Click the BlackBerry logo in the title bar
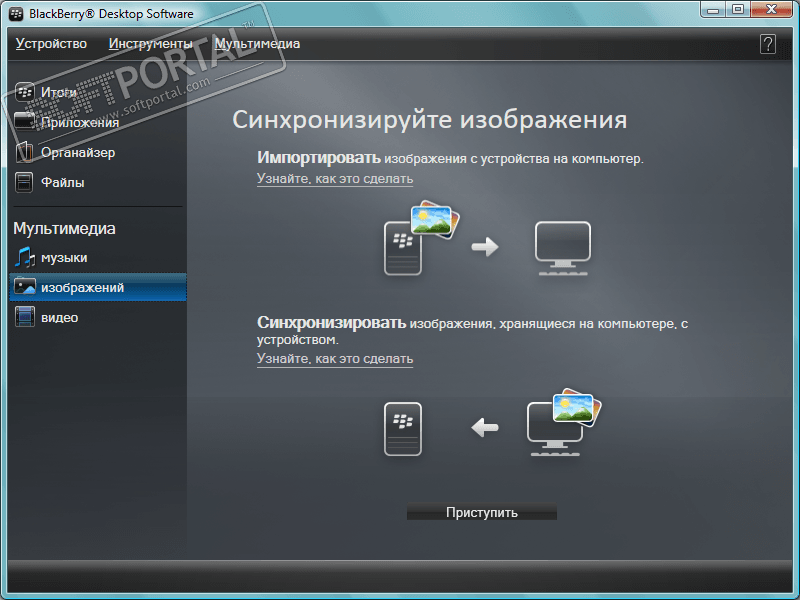The image size is (800, 600). 16,14
